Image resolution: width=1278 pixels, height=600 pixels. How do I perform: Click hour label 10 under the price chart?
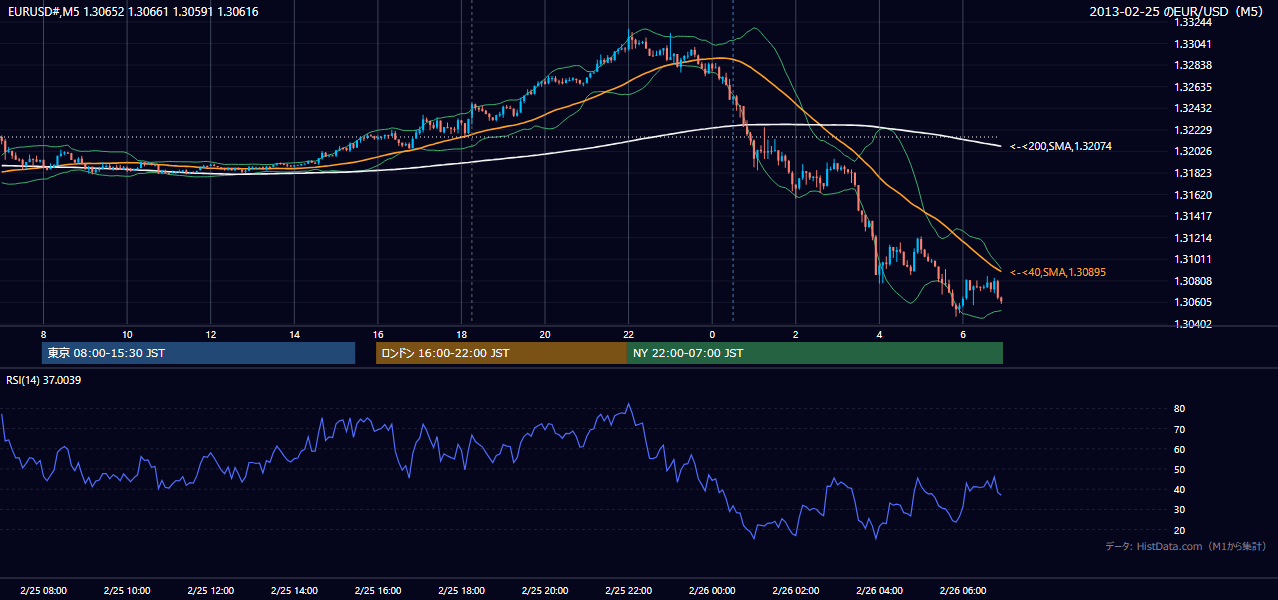click(127, 334)
